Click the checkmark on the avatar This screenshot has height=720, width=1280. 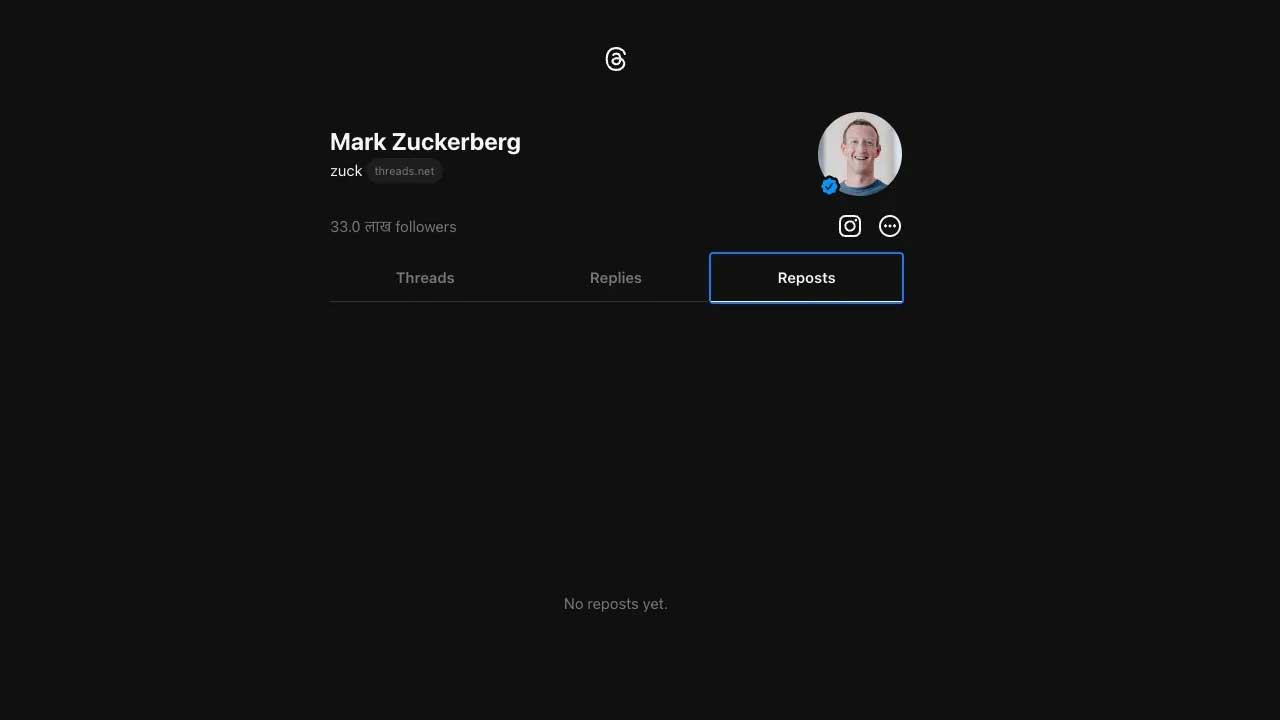[829, 186]
